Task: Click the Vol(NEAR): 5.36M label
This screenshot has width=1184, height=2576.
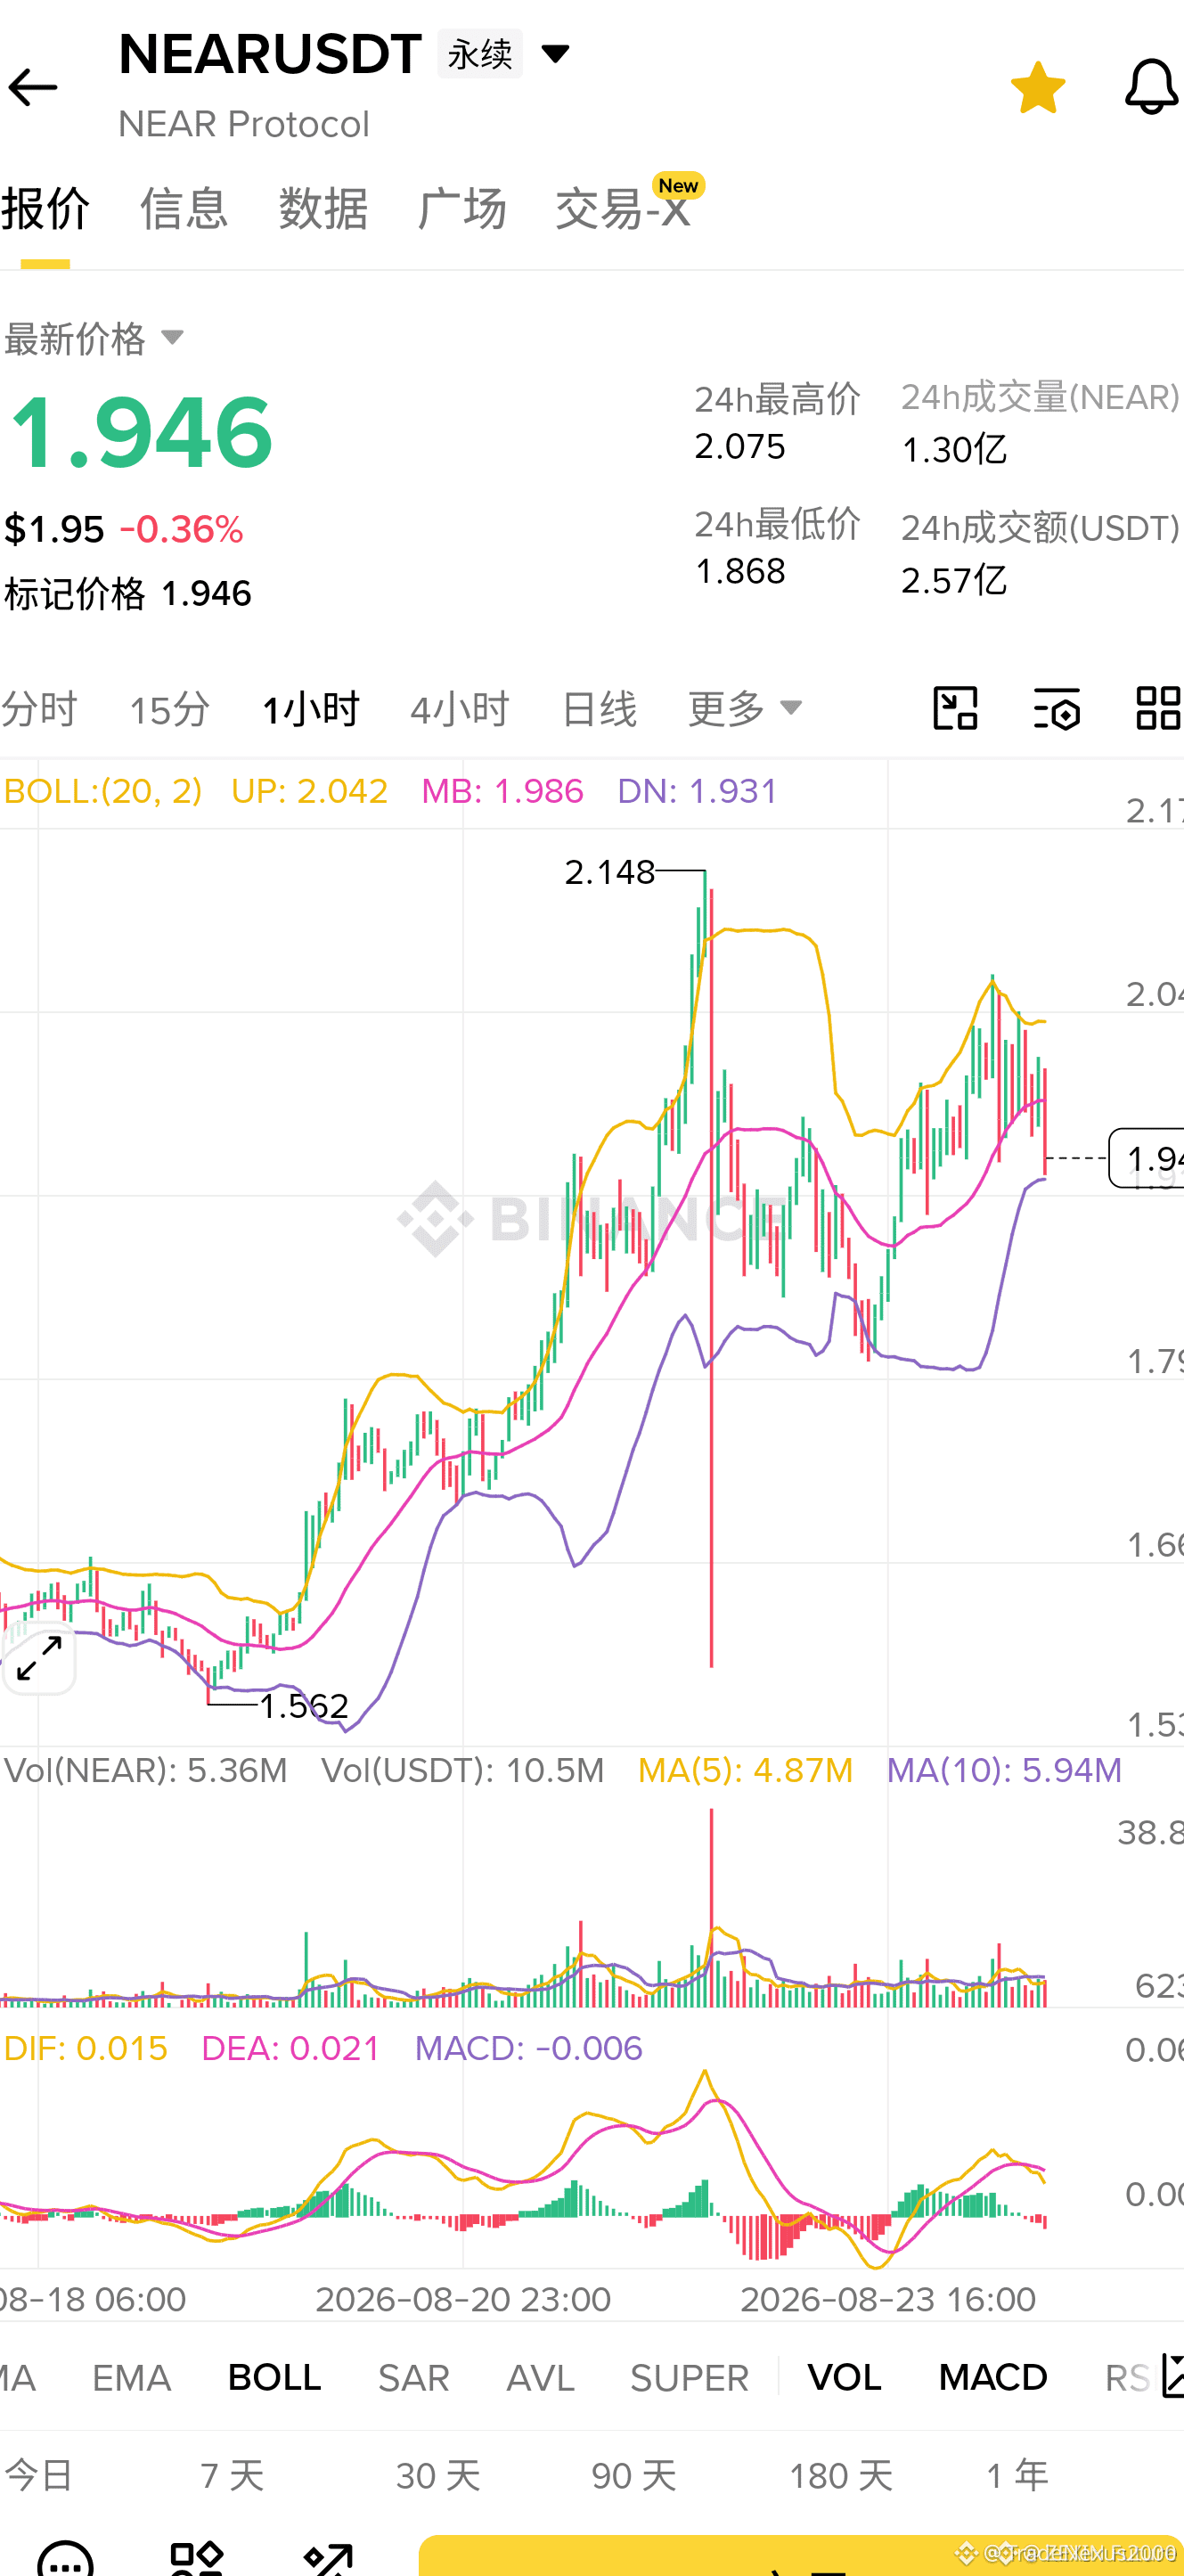Action: 146,1770
